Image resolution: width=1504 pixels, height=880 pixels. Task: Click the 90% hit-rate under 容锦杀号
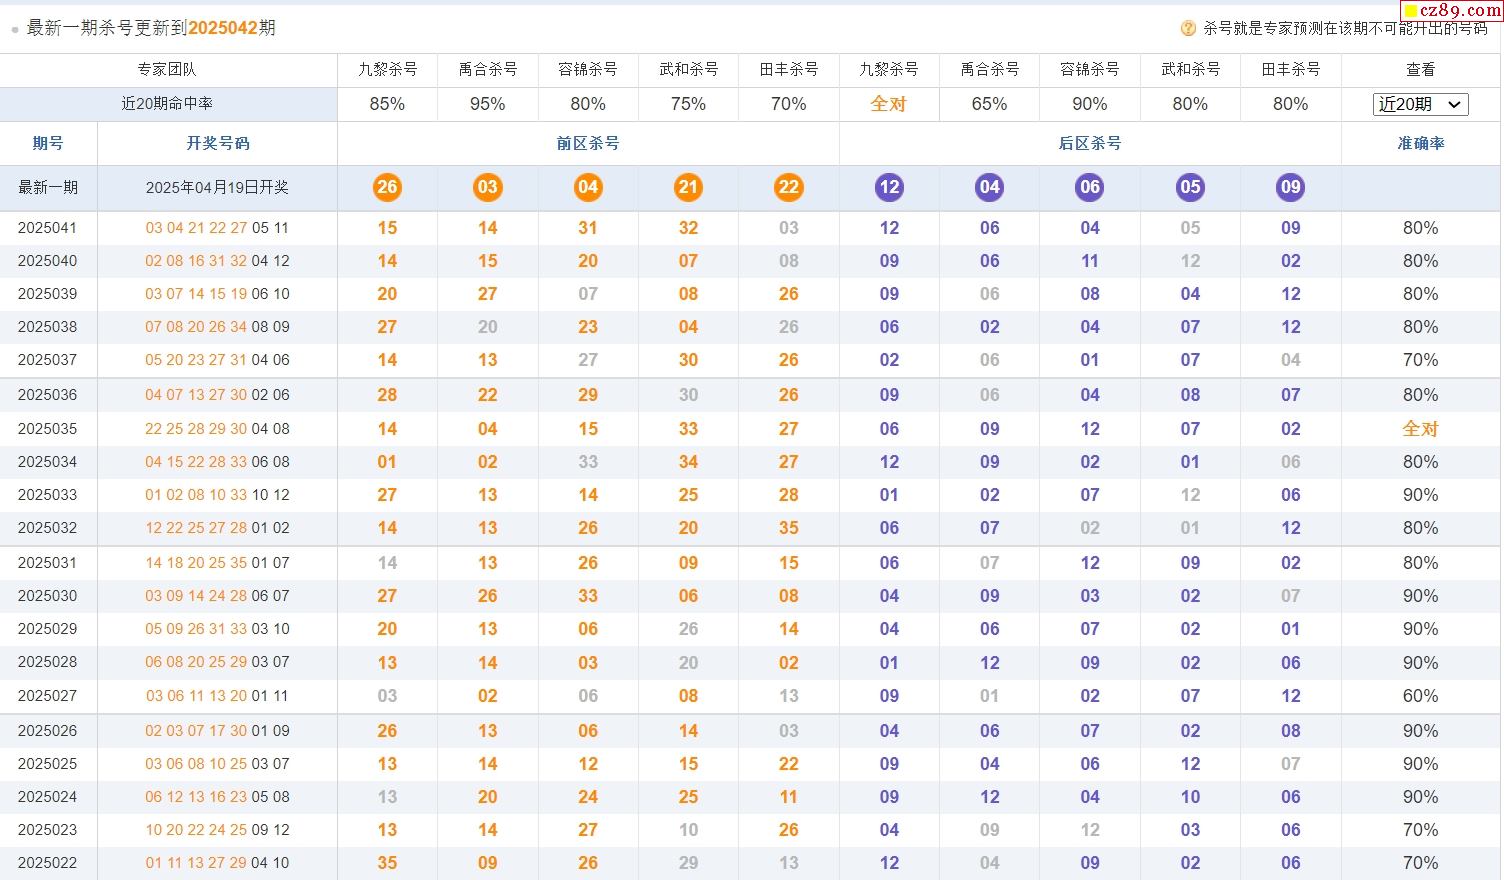1090,104
